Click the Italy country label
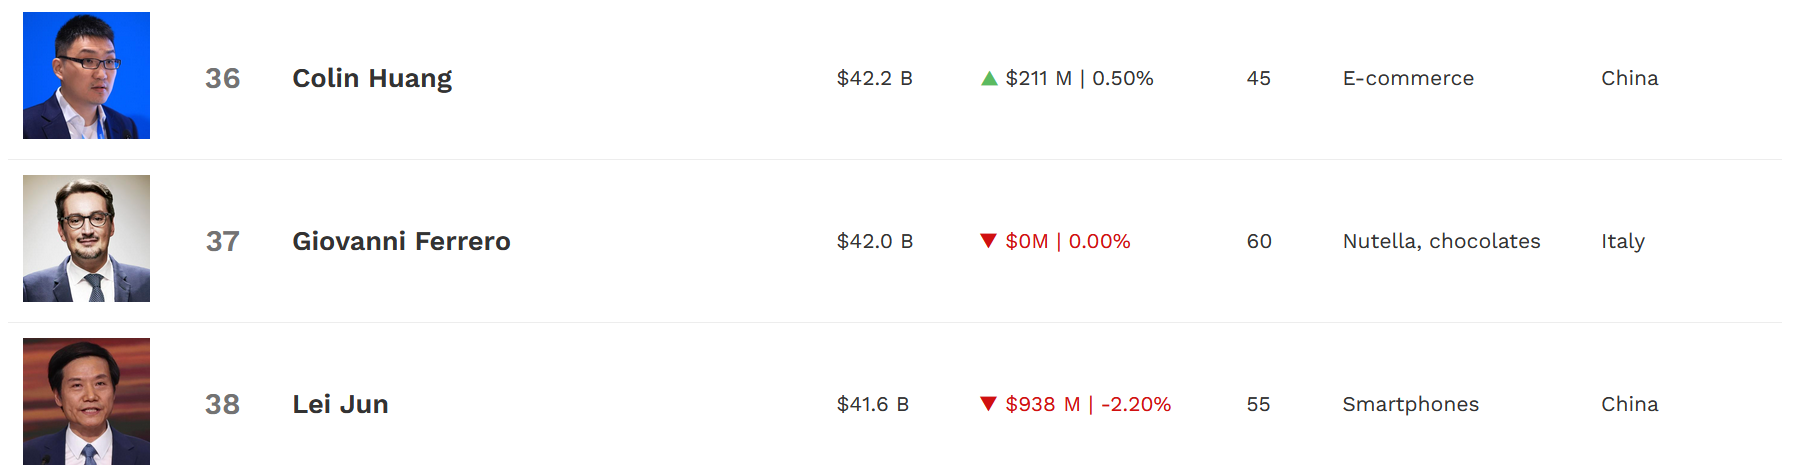This screenshot has height=469, width=1801. point(1622,241)
